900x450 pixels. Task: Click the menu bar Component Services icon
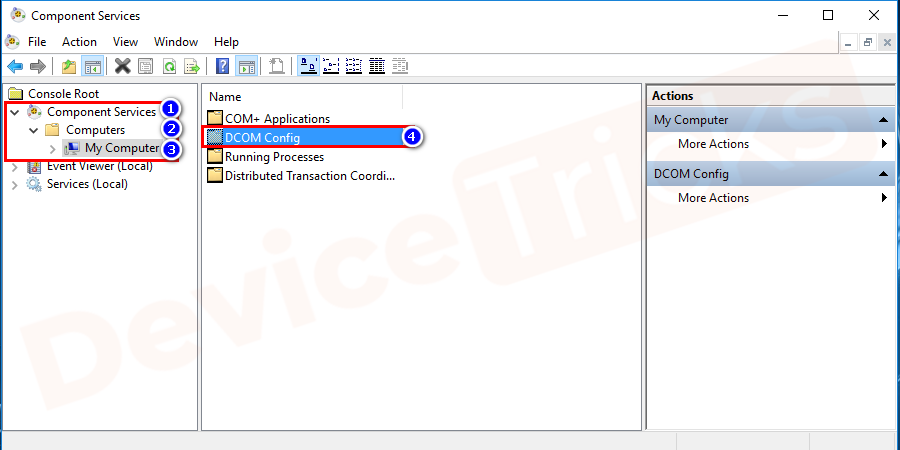coord(12,42)
